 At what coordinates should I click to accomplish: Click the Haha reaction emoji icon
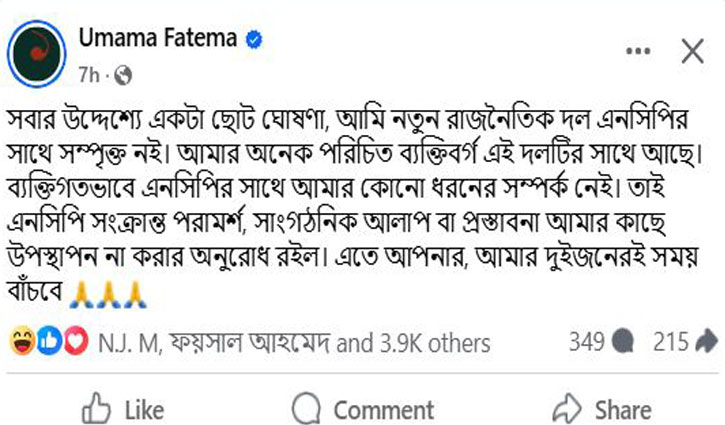(22, 341)
